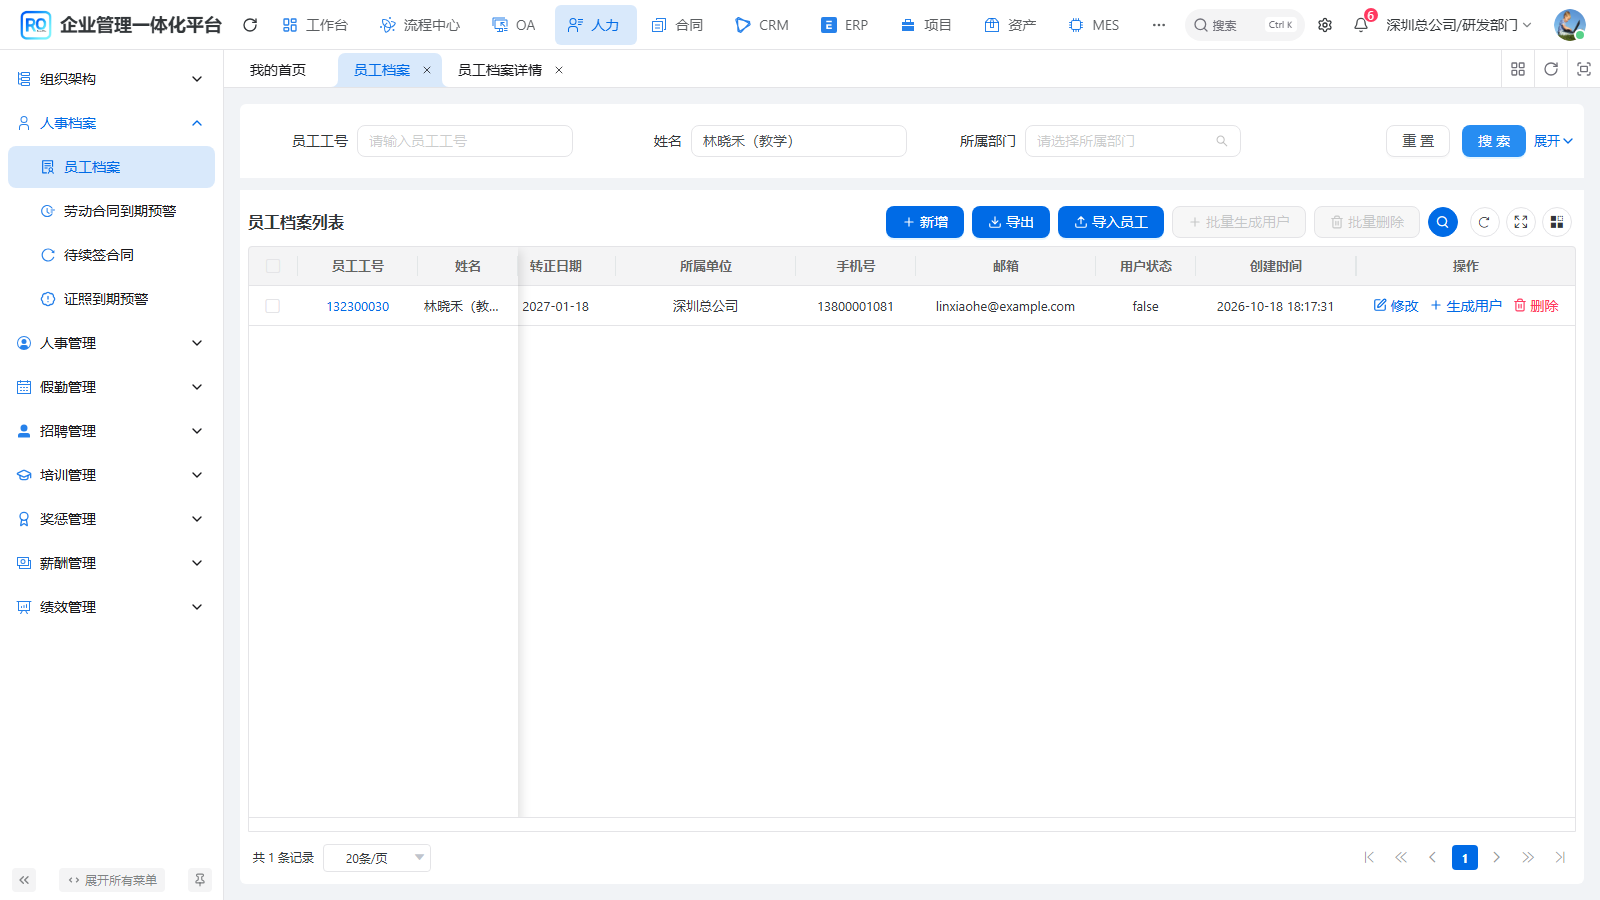Close the 员工档案 tab

(x=427, y=70)
